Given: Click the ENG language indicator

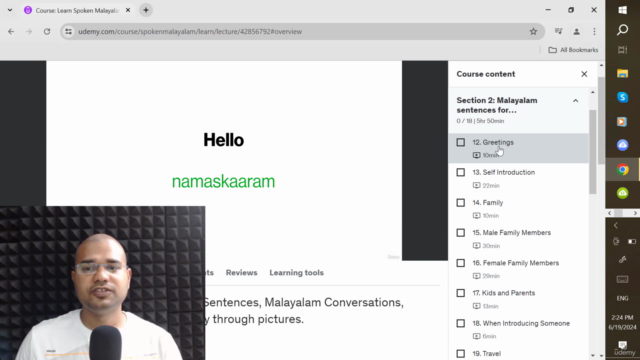Looking at the screenshot, I should pyautogui.click(x=622, y=298).
